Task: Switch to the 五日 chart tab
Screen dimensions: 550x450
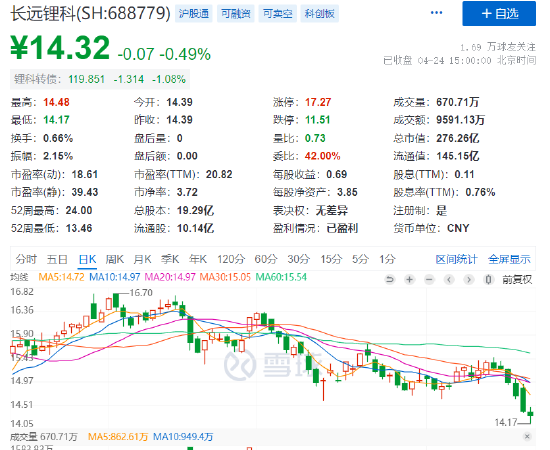Action: 57,260
